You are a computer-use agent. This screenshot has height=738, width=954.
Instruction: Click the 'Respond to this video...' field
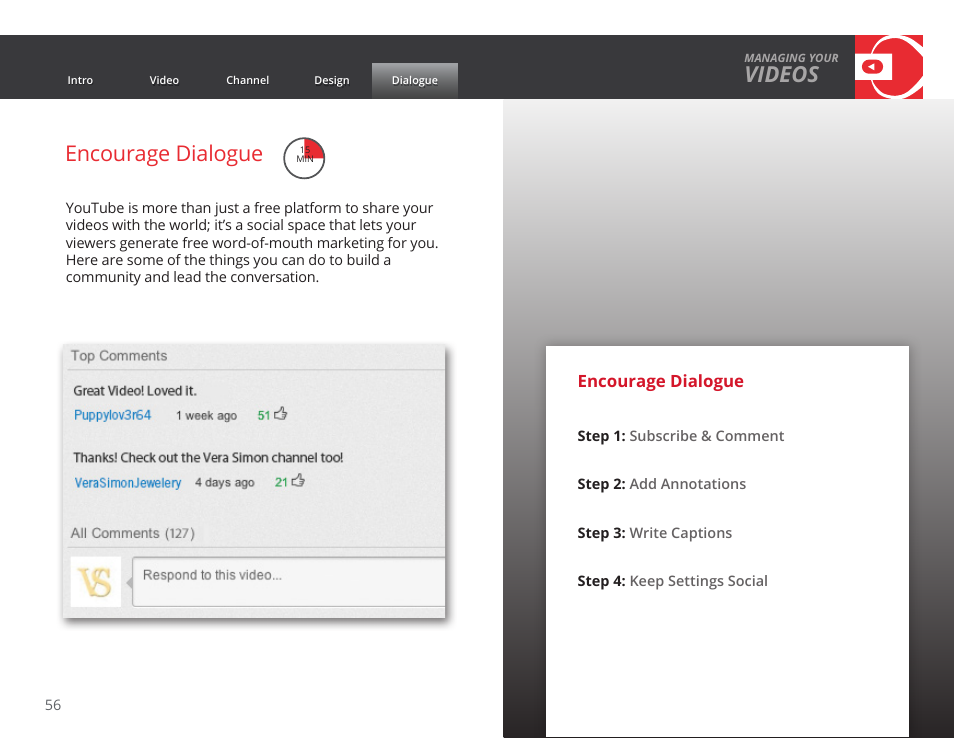click(x=288, y=581)
